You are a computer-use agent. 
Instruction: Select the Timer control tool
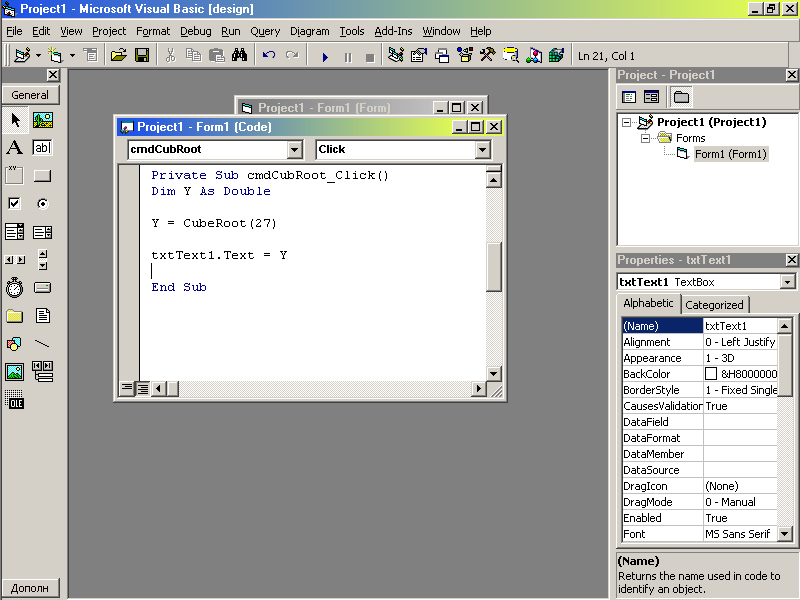click(15, 288)
